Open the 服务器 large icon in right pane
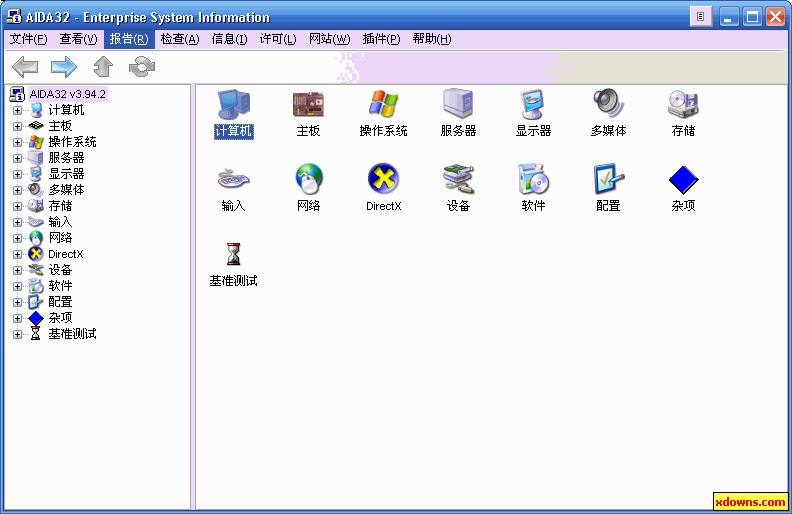The width and height of the screenshot is (792, 514). (458, 105)
